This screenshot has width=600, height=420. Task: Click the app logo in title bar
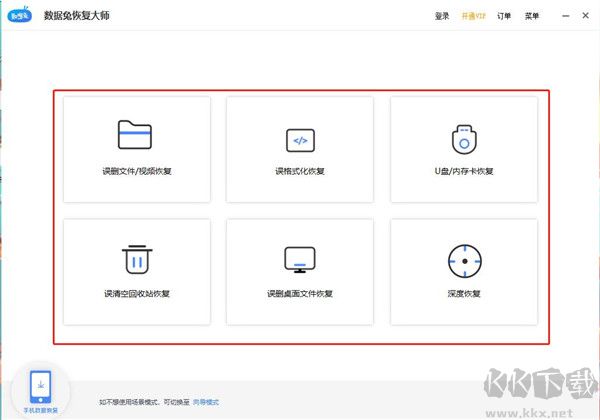tap(20, 15)
